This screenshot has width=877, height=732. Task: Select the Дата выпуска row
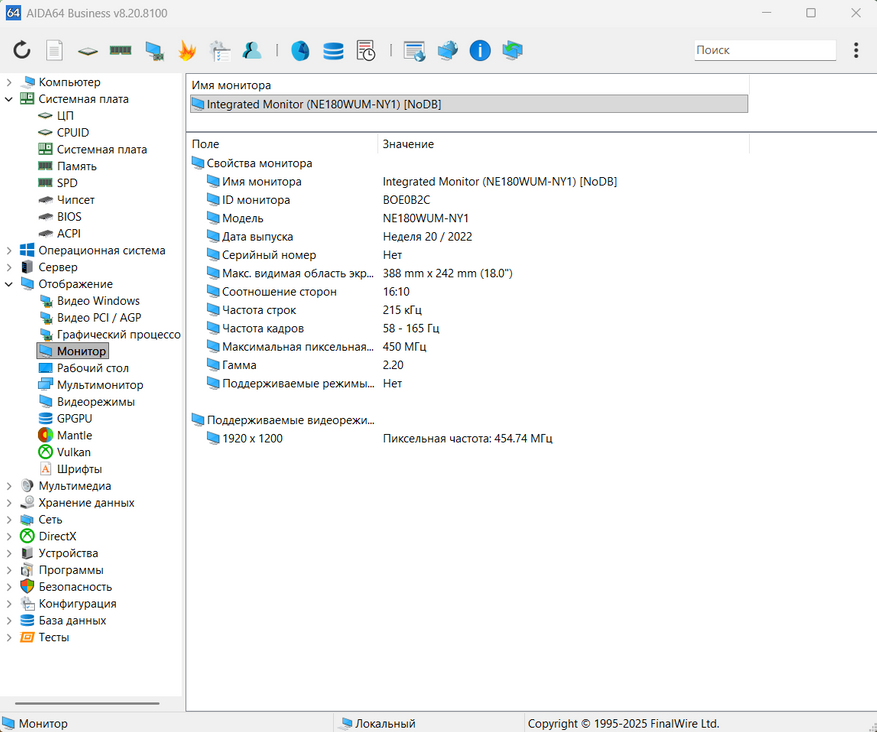(469, 237)
